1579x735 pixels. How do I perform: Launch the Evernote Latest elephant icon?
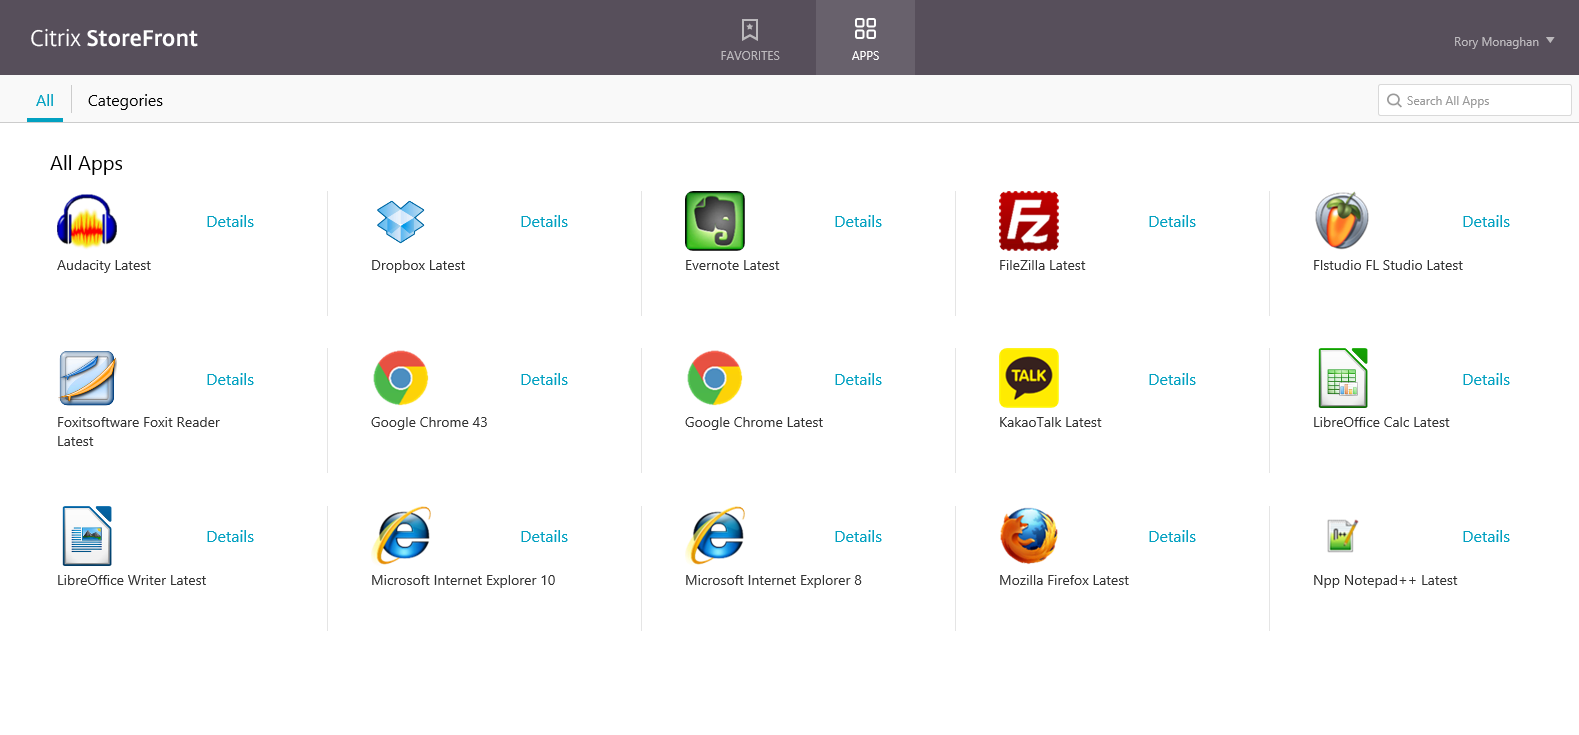pos(715,221)
